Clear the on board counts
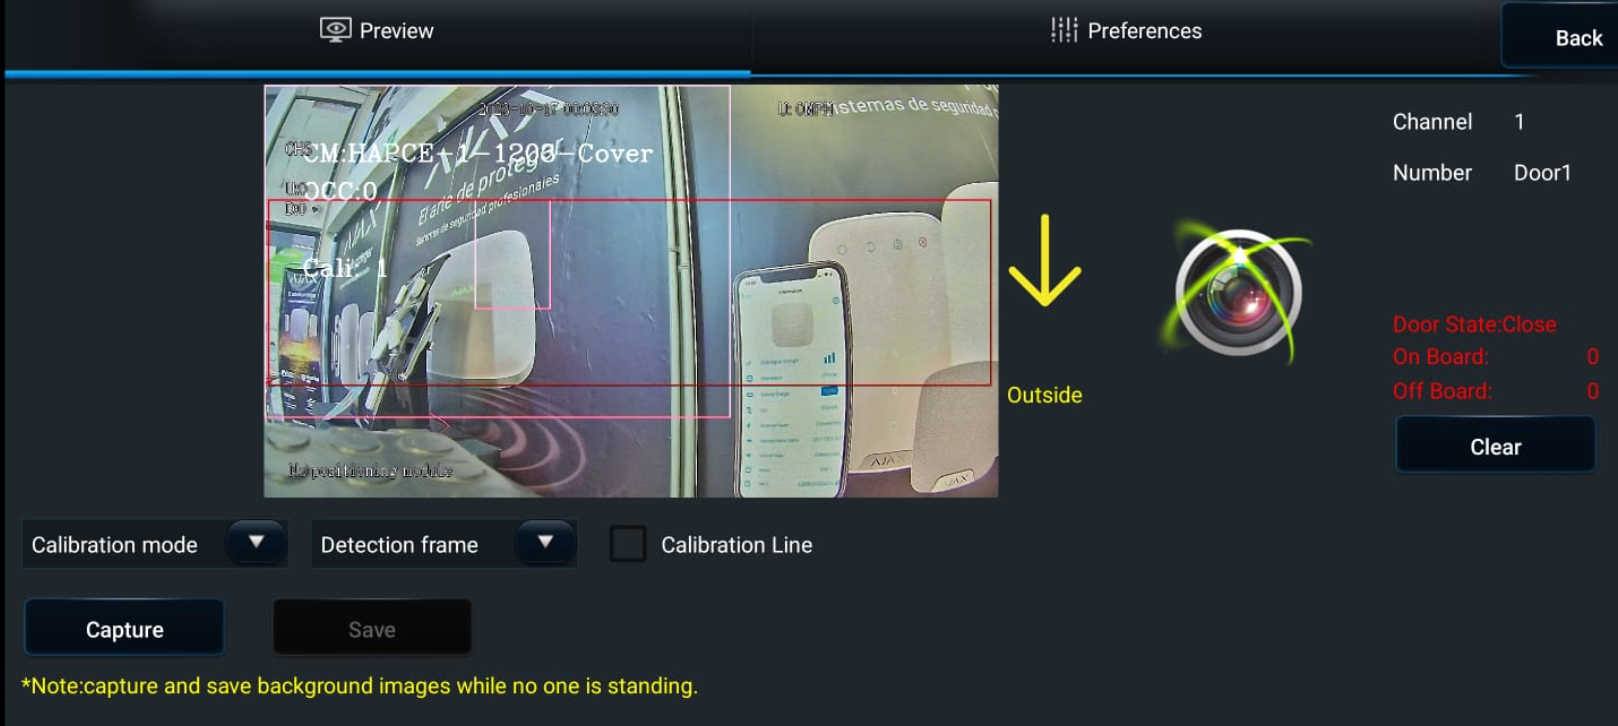The image size is (1618, 726). click(1495, 446)
